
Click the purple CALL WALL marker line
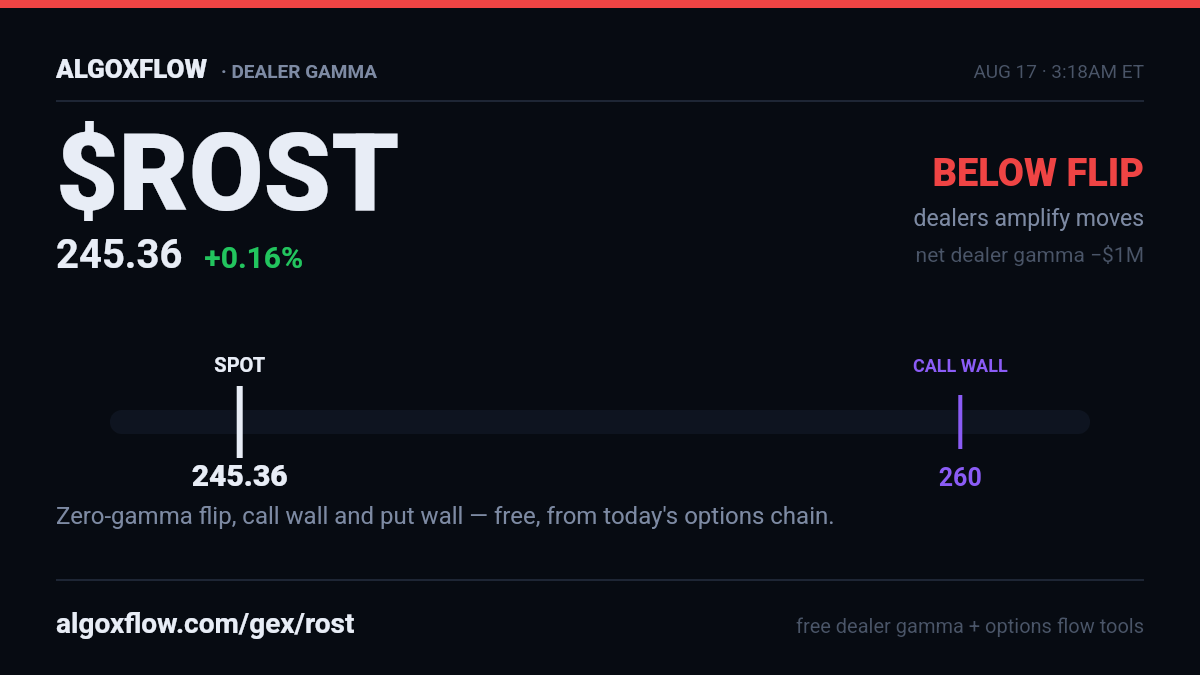point(960,422)
